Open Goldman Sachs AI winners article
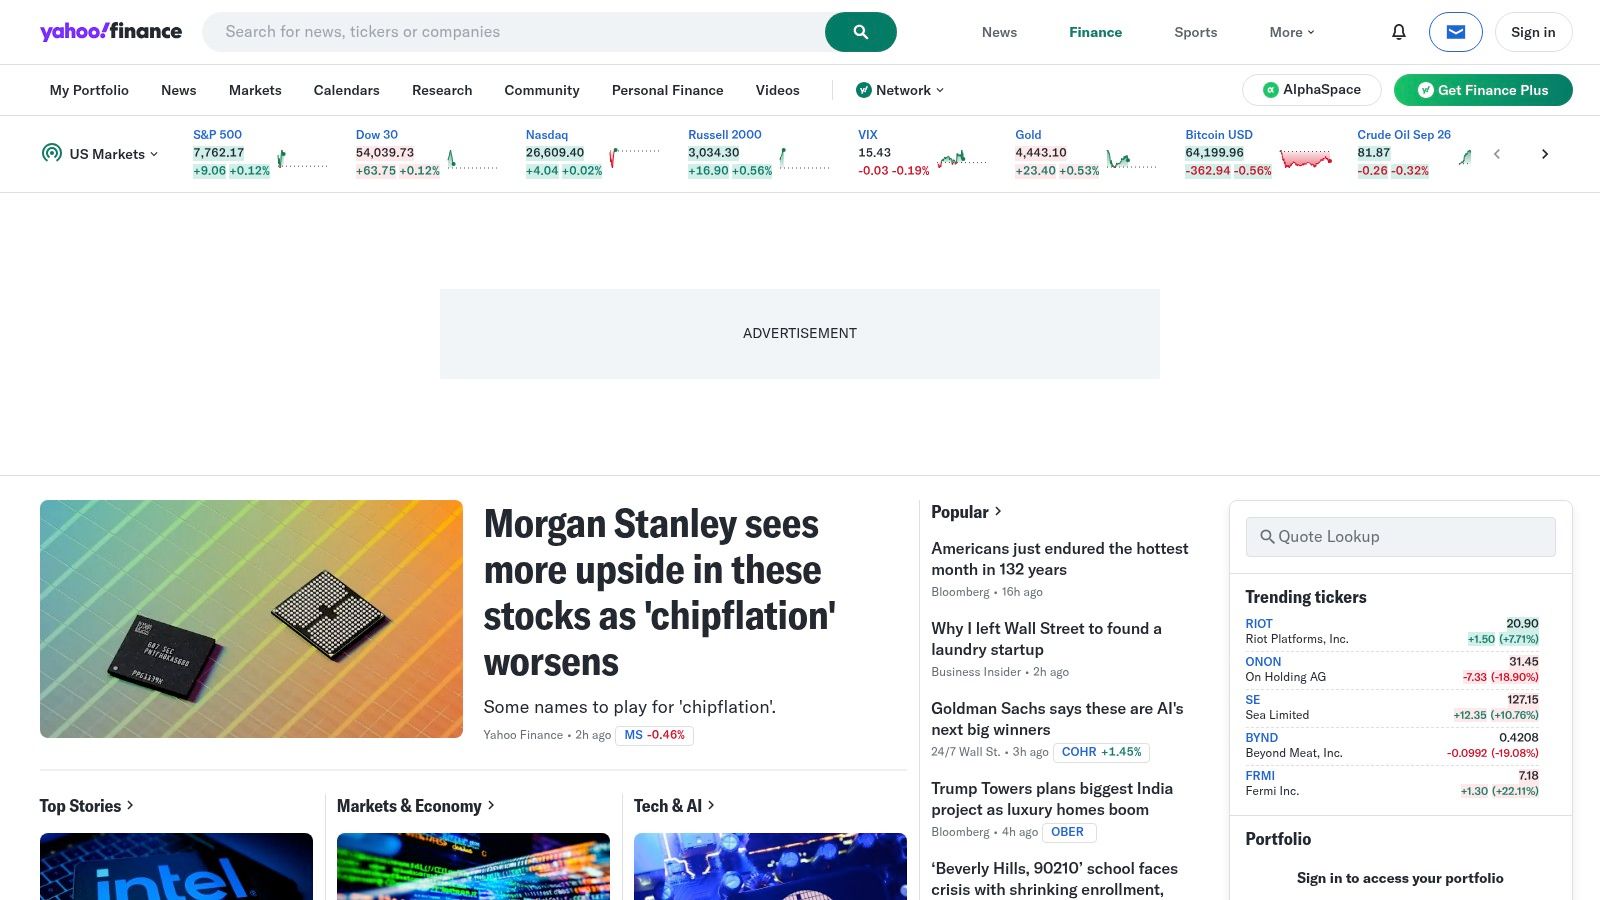The image size is (1600, 900). pos(1057,719)
